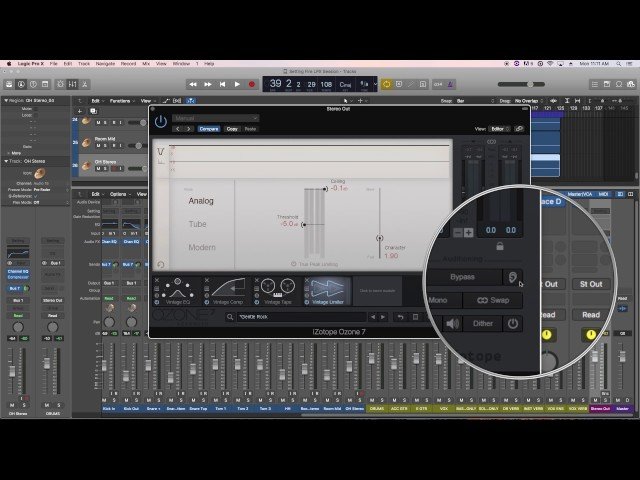Click Copy in the plugin header

tap(232, 129)
